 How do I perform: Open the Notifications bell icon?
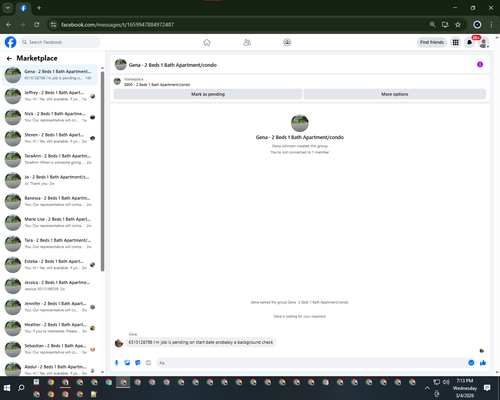(x=469, y=42)
